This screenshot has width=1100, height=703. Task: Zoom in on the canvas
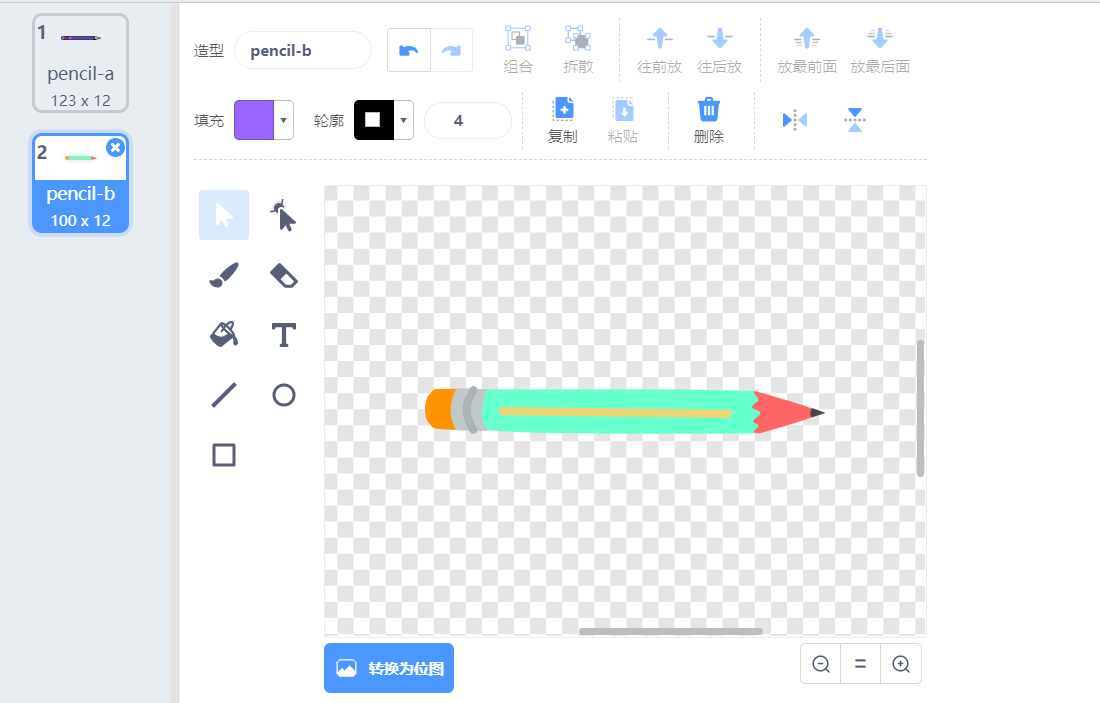pyautogui.click(x=900, y=664)
